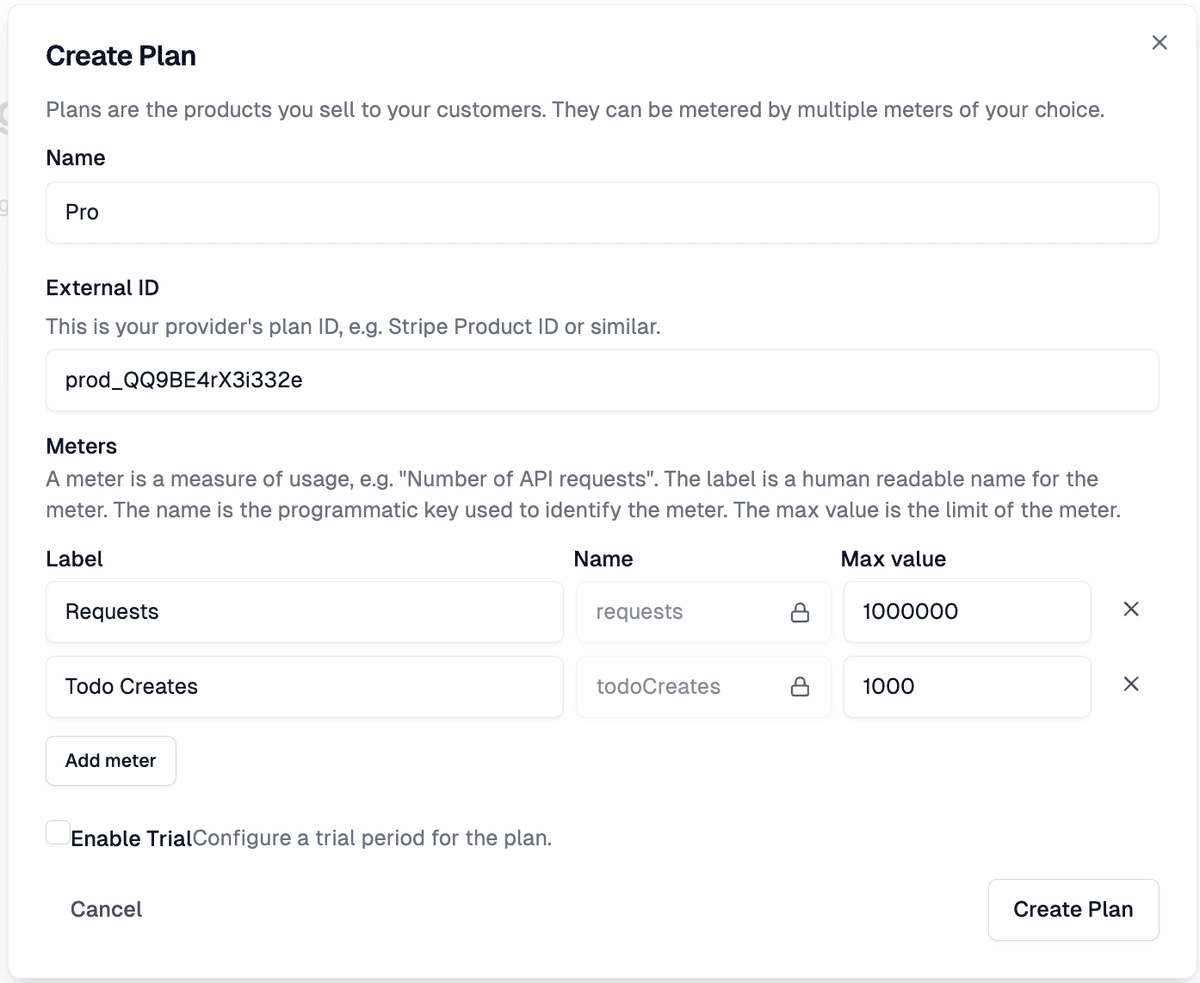The height and width of the screenshot is (983, 1200).
Task: Enable Trial for the plan
Action: pyautogui.click(x=57, y=831)
